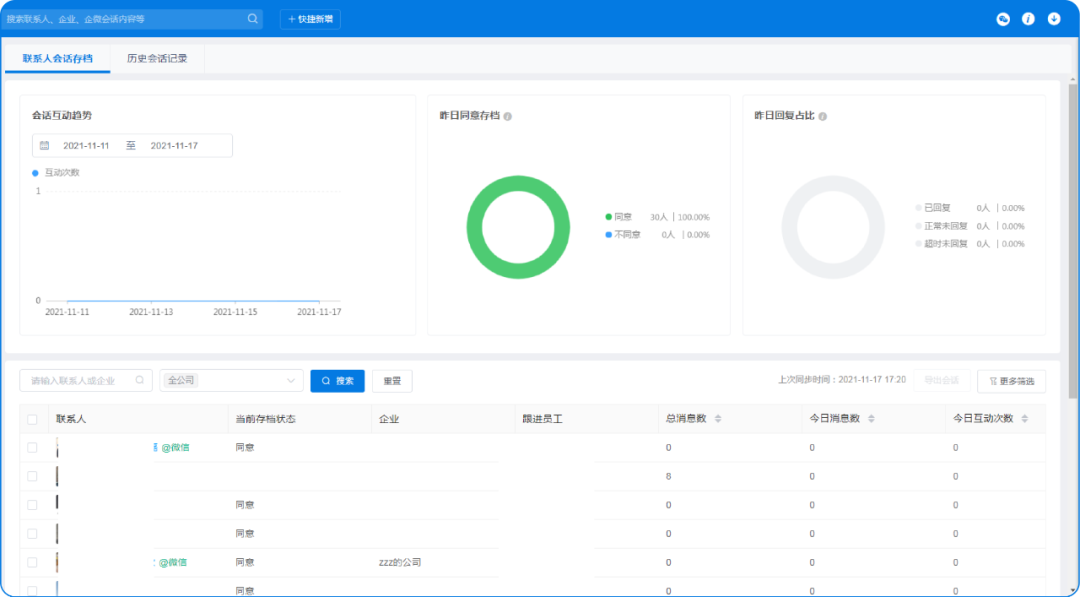Focus the 请输入联系人或企业 input
This screenshot has width=1080, height=597.
pos(86,380)
